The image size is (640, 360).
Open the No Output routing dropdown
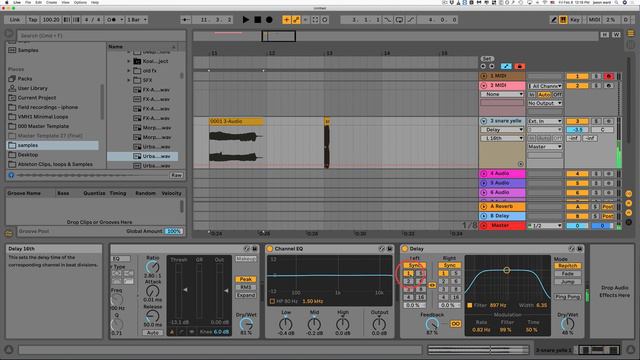[x=545, y=103]
